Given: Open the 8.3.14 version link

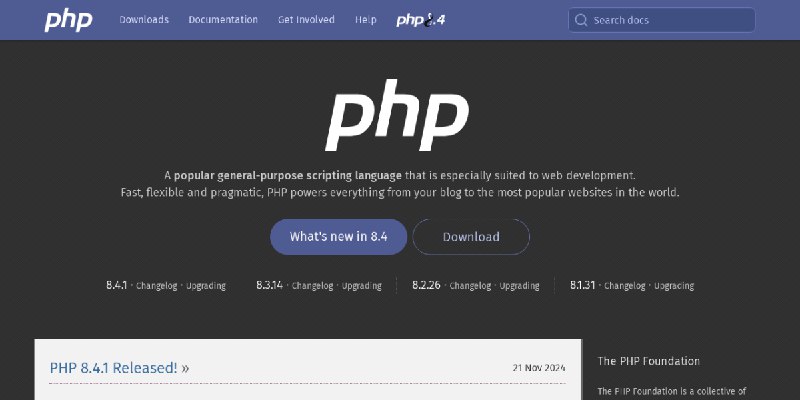Looking at the screenshot, I should coord(269,285).
